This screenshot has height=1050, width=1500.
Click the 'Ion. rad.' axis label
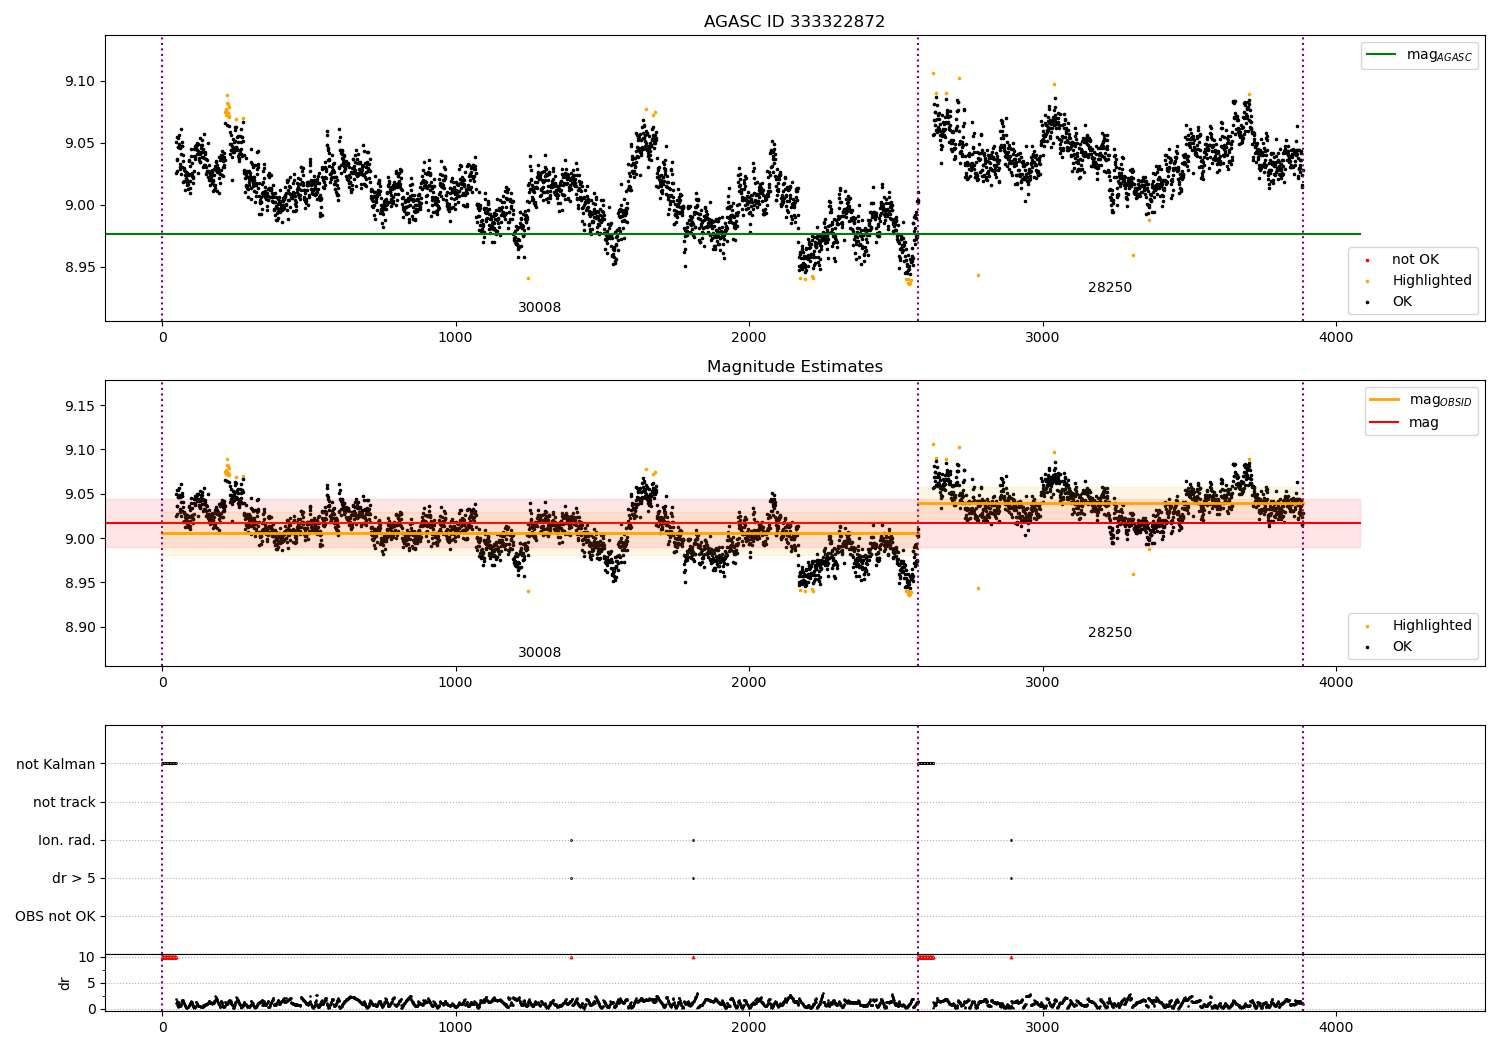[67, 840]
